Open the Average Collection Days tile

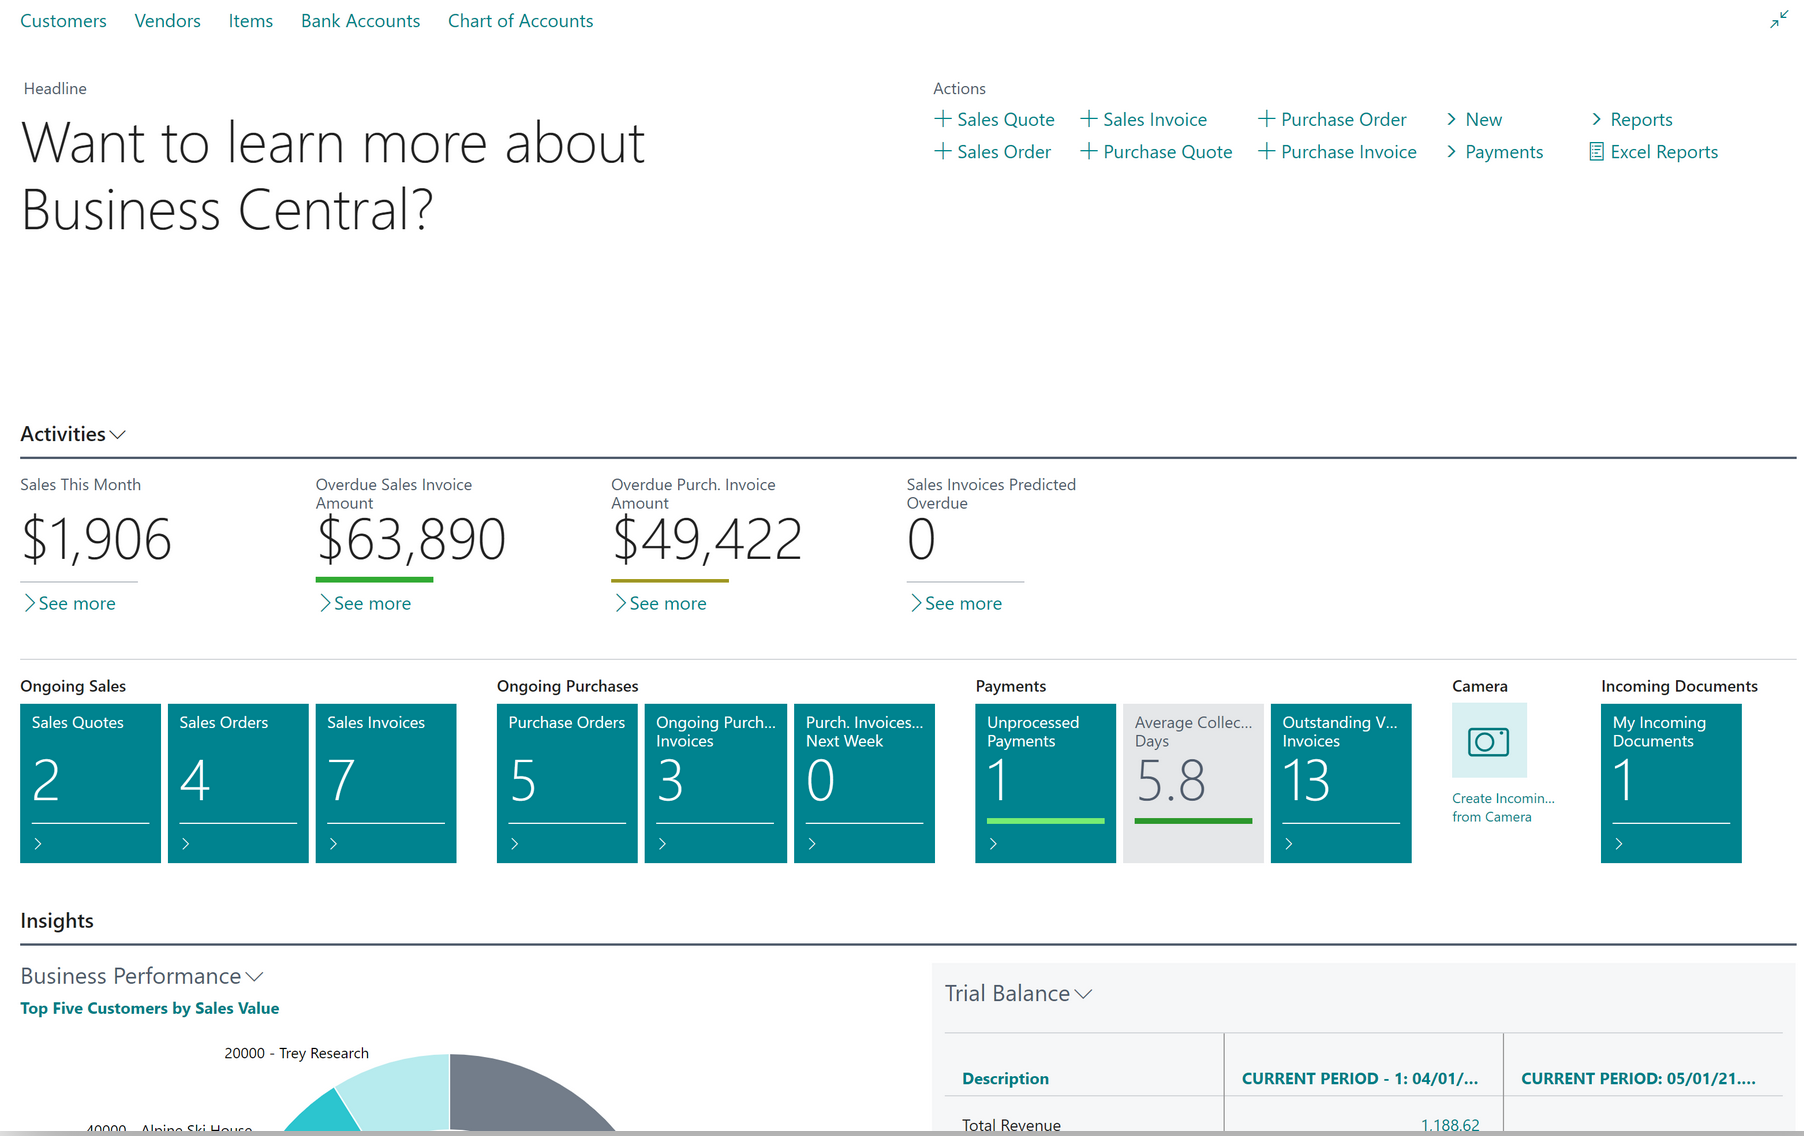point(1193,783)
